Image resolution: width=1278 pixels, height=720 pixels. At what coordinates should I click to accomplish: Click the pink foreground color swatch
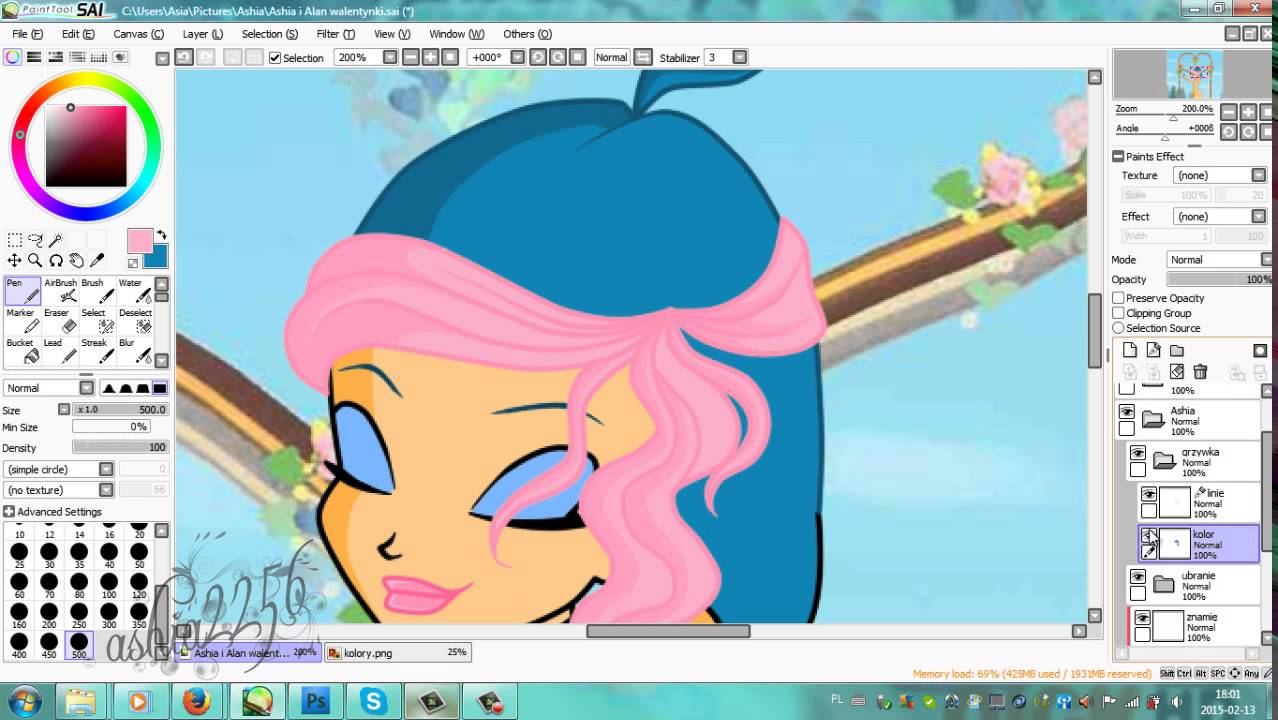[139, 241]
